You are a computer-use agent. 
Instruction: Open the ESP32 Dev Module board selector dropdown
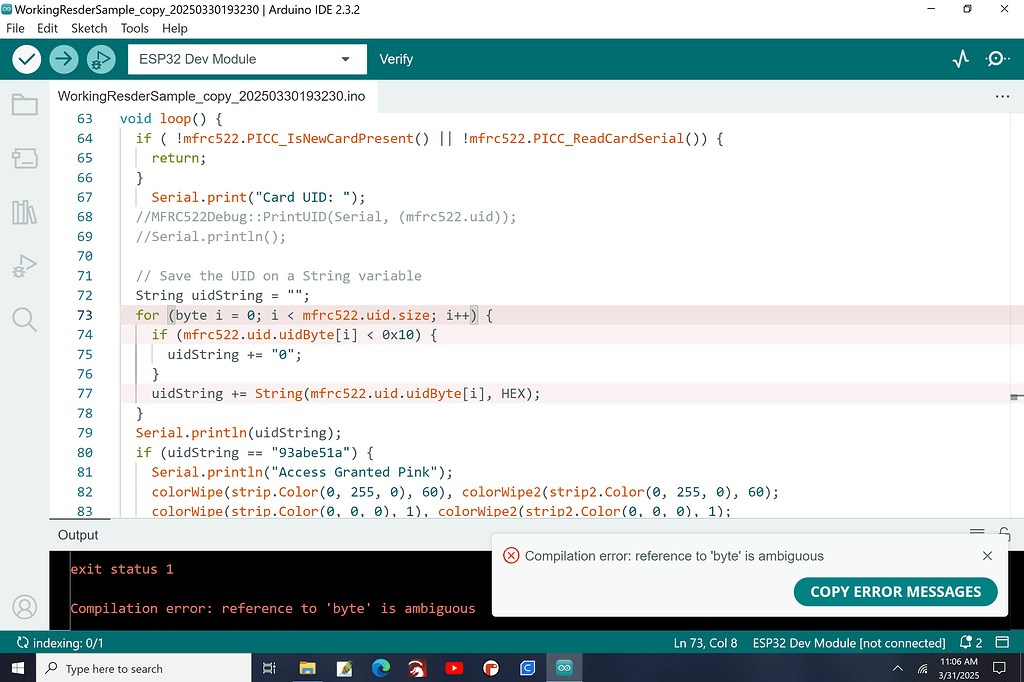246,59
